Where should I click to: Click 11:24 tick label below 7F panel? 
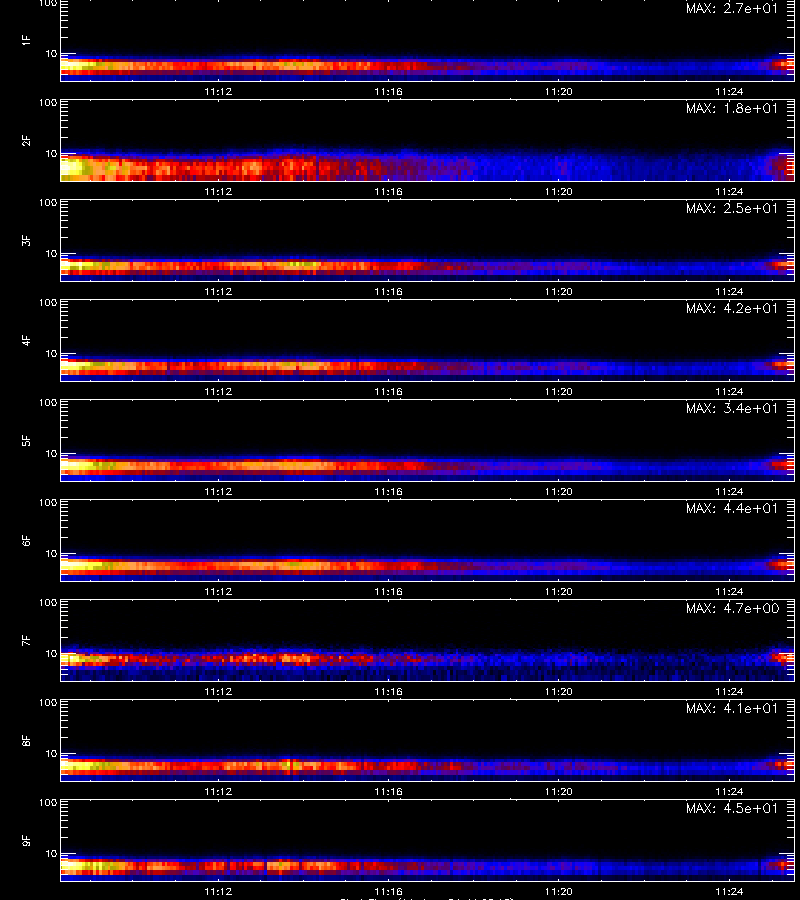pos(729,692)
